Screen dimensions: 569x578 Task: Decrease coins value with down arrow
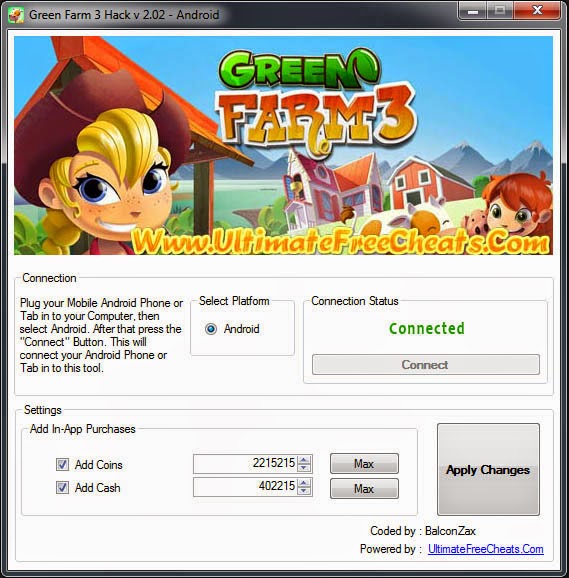pos(304,468)
